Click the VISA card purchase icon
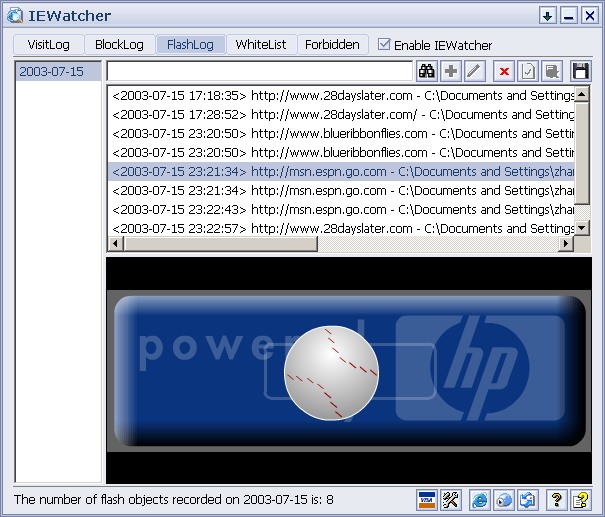This screenshot has height=517, width=605. point(426,500)
